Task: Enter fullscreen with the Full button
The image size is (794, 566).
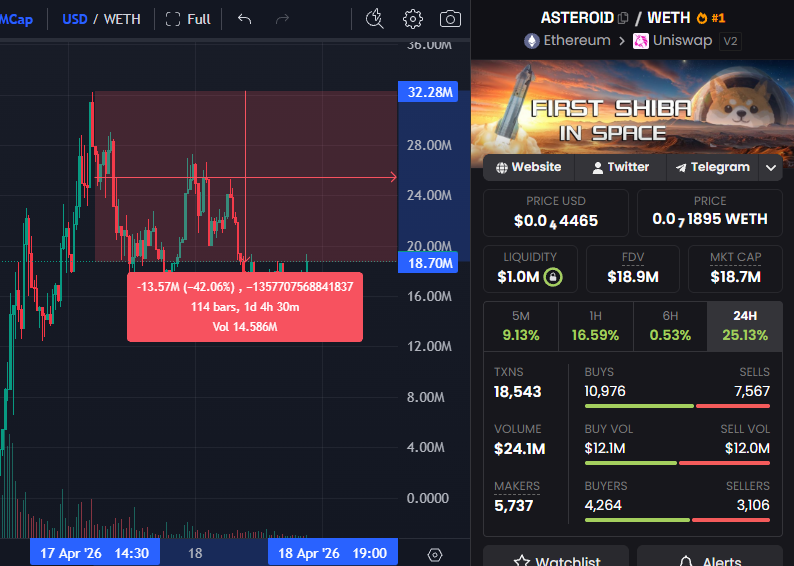Action: click(188, 19)
